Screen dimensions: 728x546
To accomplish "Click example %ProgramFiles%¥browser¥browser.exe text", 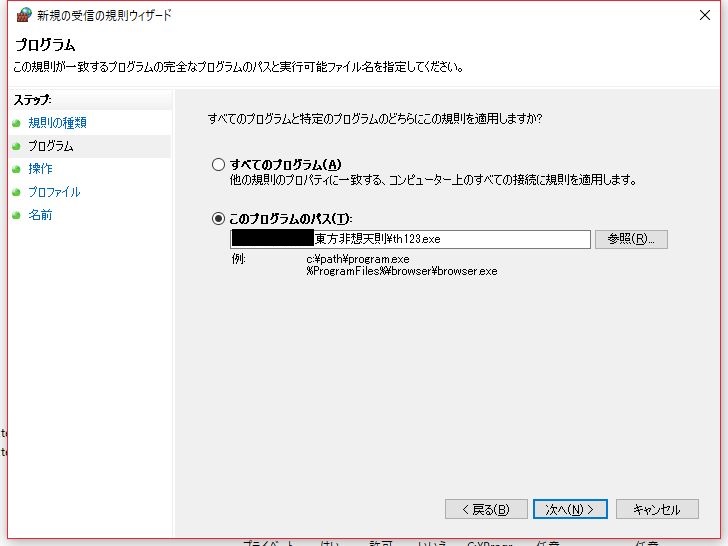I will click(x=402, y=271).
